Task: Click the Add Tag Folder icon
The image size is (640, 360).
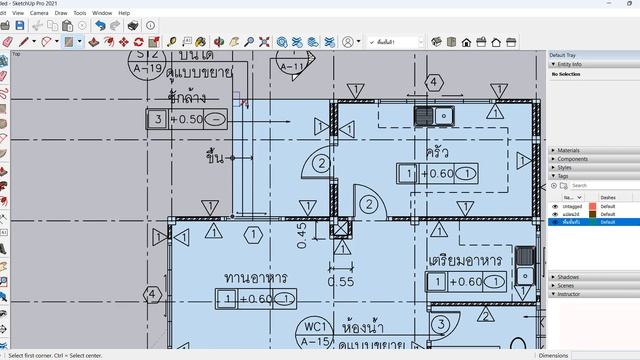Action: pyautogui.click(x=564, y=186)
